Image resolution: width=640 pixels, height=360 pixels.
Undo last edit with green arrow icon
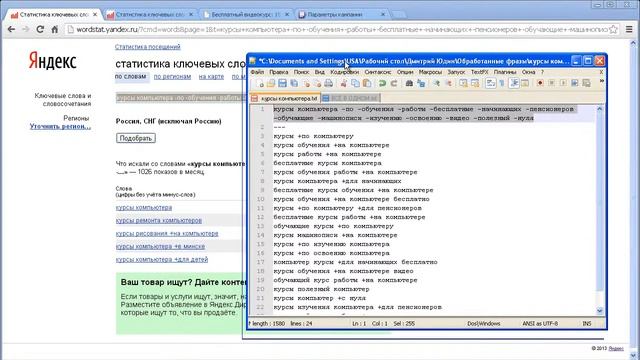tap(382, 83)
